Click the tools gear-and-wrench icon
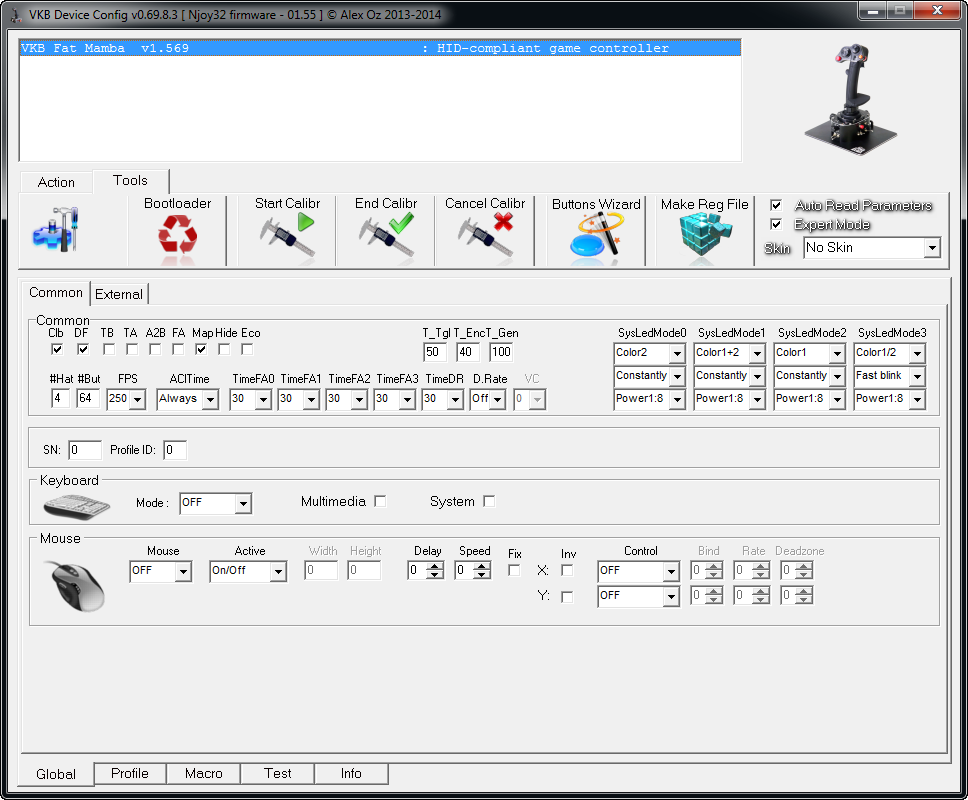The width and height of the screenshot is (968, 800). click(56, 229)
